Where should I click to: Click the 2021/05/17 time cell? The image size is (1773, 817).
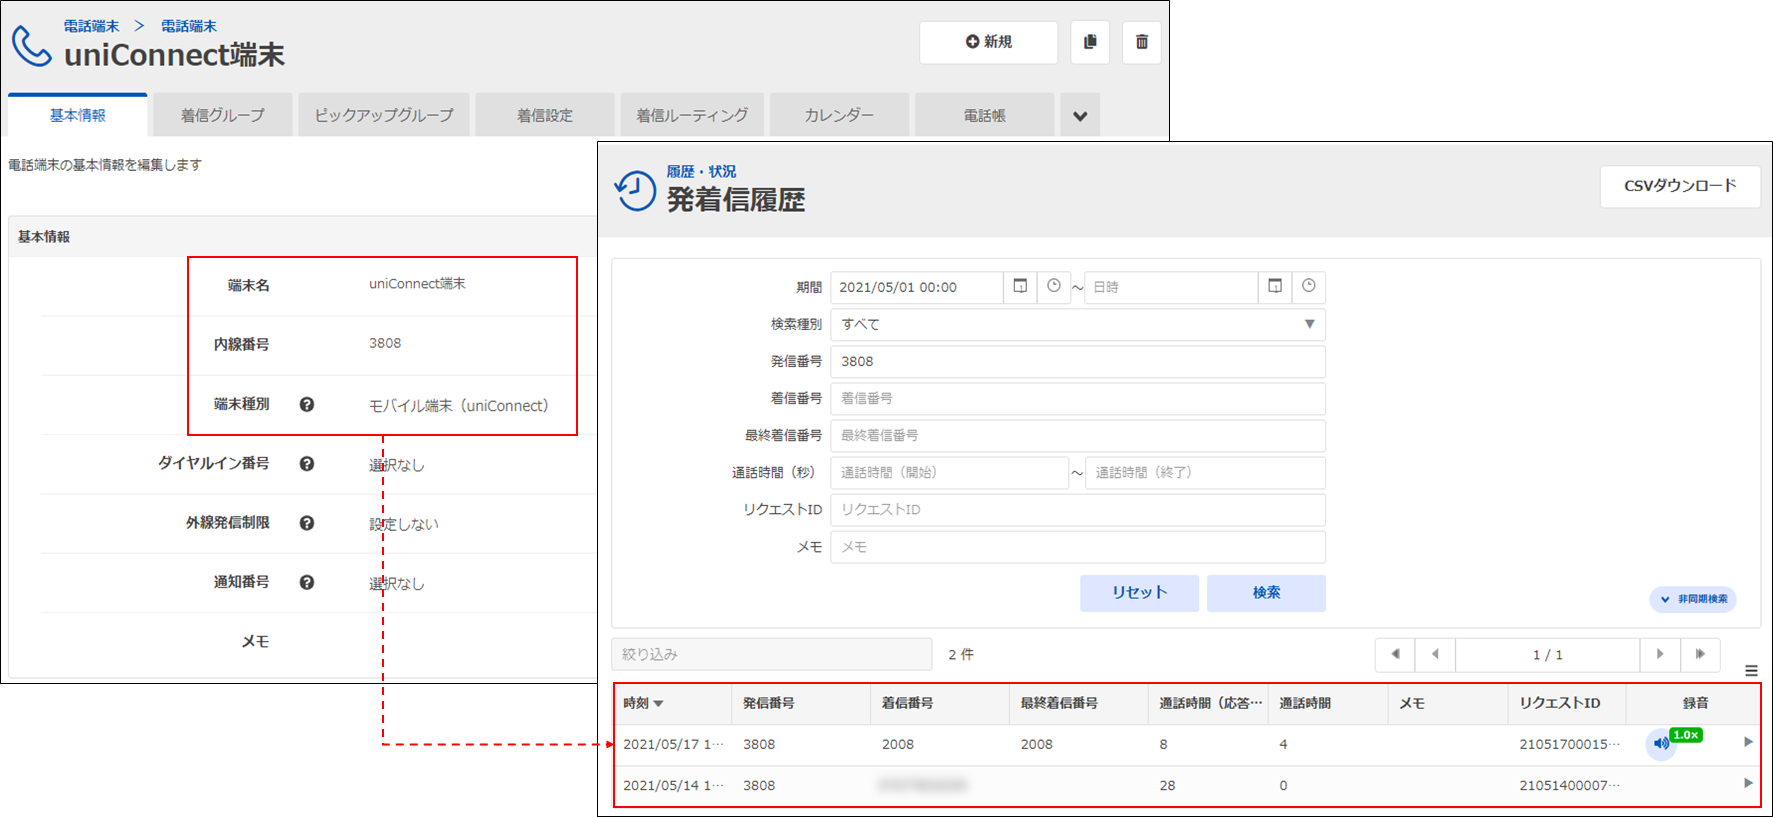coord(673,744)
